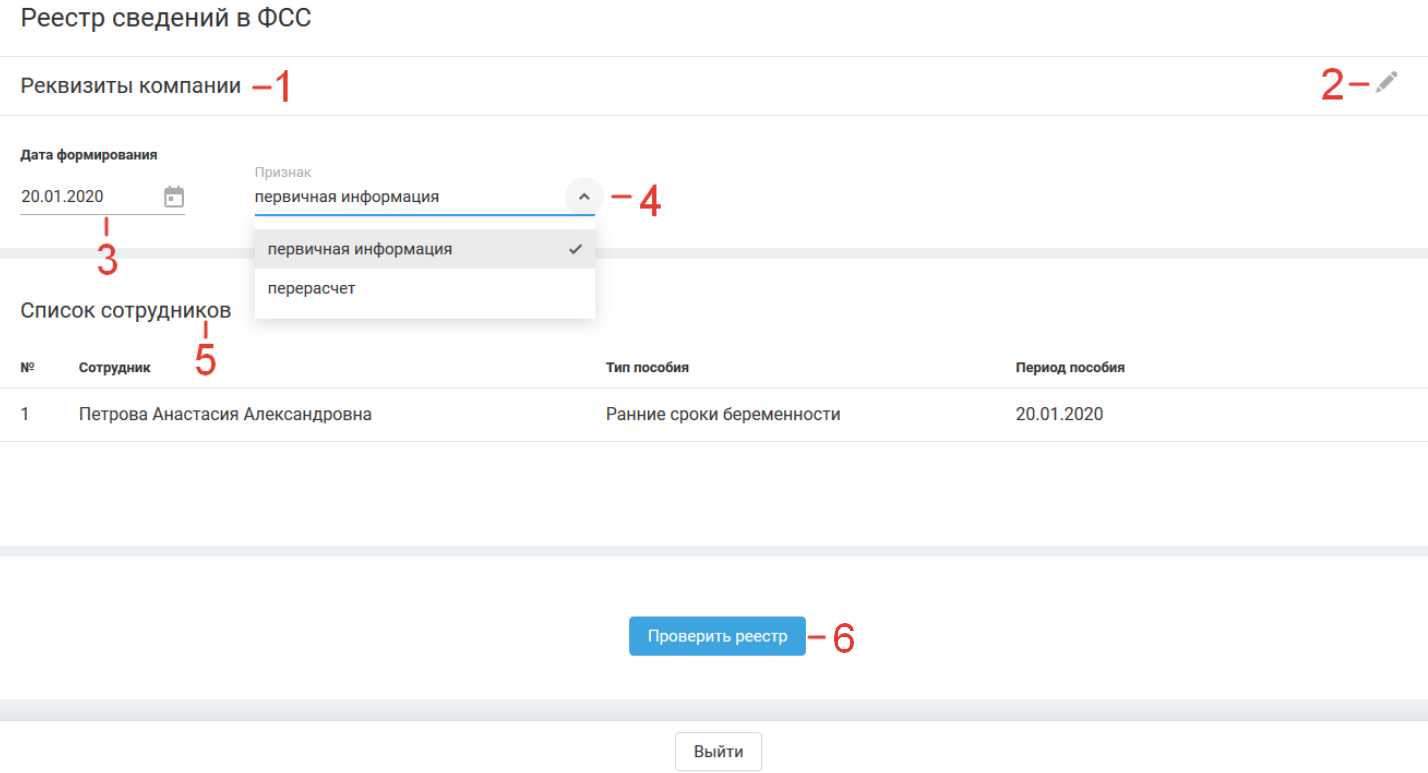This screenshot has width=1428, height=773.
Task: Click the pencil edit icon for company details
Action: pos(1385,84)
